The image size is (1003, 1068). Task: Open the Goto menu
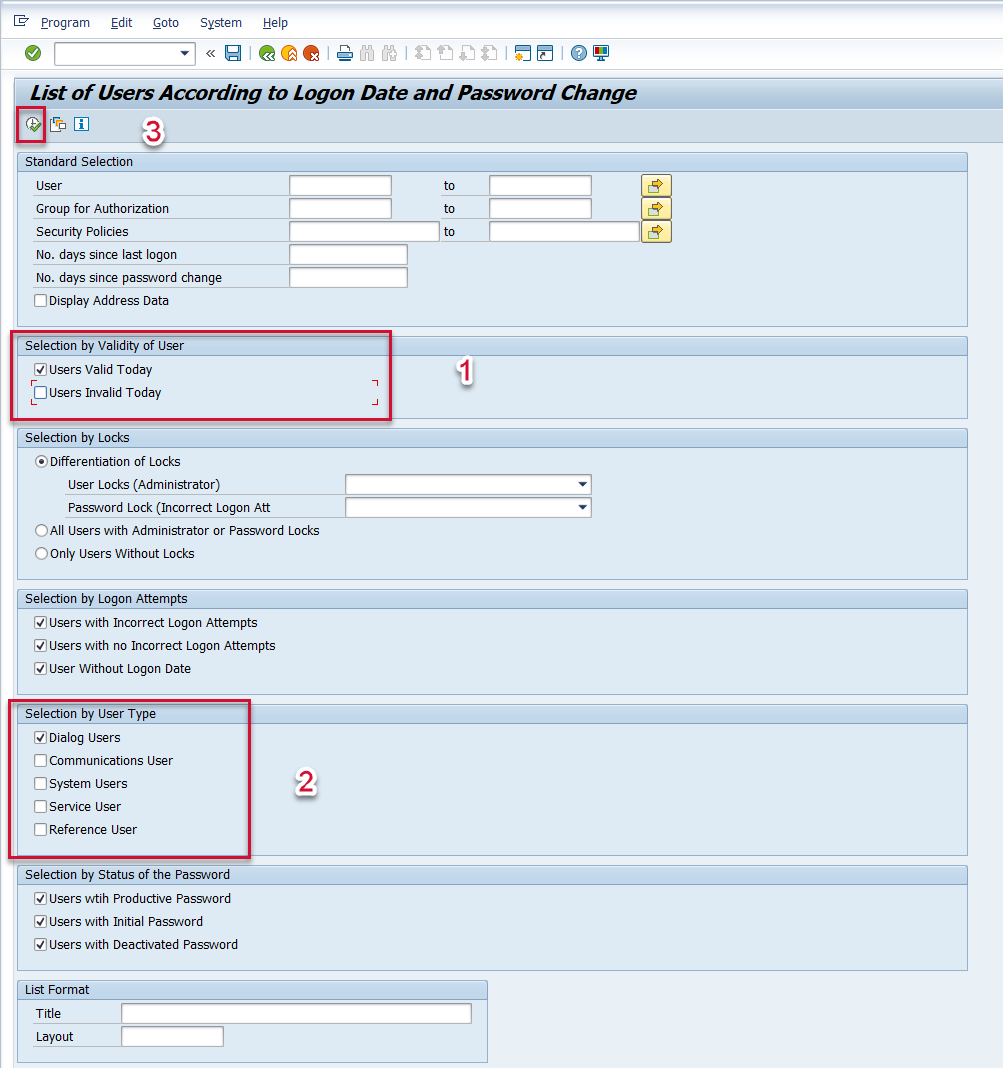(x=166, y=22)
